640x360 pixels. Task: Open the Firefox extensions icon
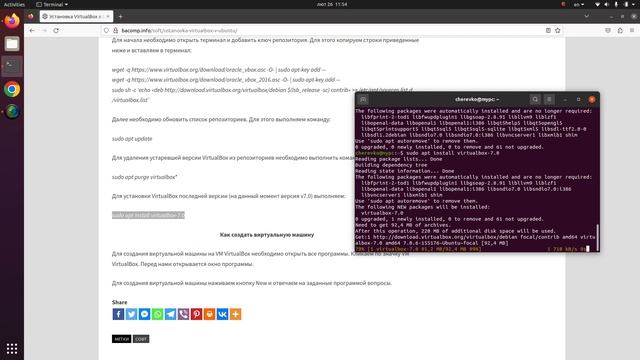(620, 30)
